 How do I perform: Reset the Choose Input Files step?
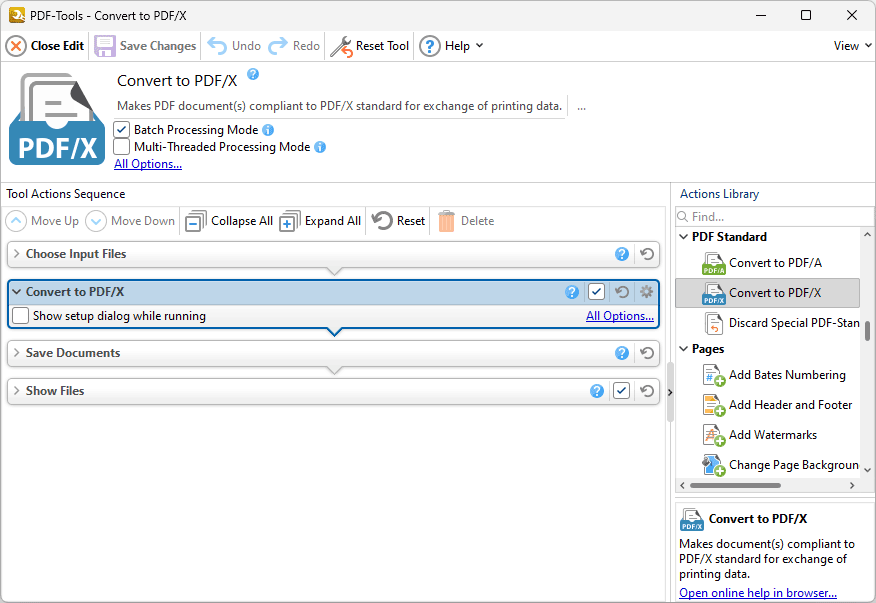(647, 254)
